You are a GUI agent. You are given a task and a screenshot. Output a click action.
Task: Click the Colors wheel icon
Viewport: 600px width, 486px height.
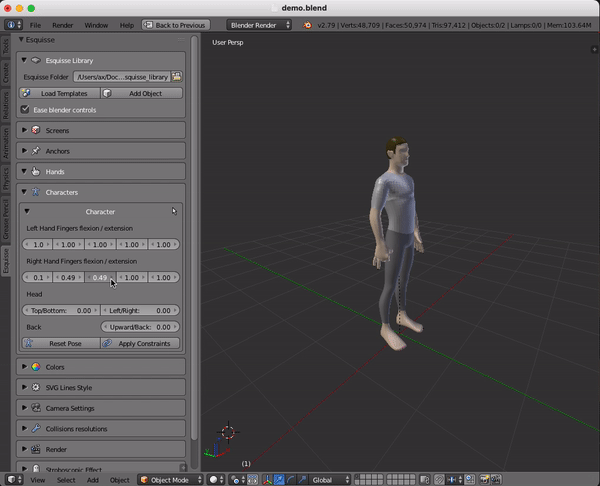36,367
